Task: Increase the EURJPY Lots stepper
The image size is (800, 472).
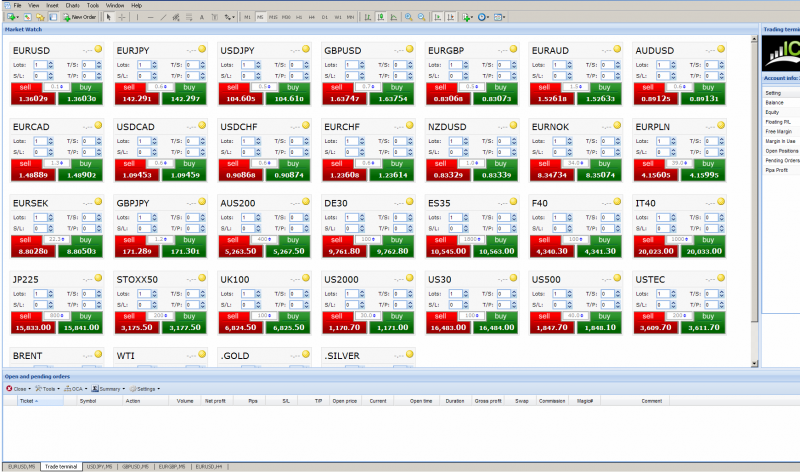Action: pyautogui.click(x=154, y=63)
